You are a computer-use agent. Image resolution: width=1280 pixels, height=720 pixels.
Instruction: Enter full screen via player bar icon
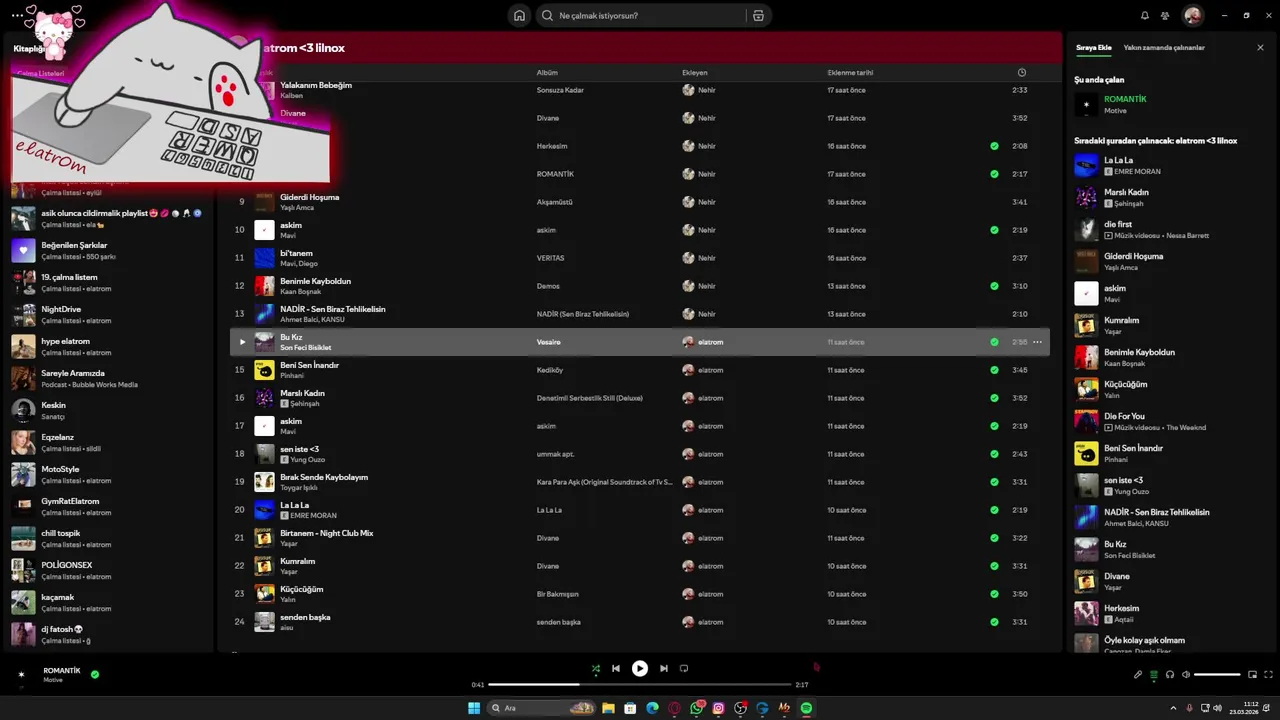pyautogui.click(x=1269, y=675)
